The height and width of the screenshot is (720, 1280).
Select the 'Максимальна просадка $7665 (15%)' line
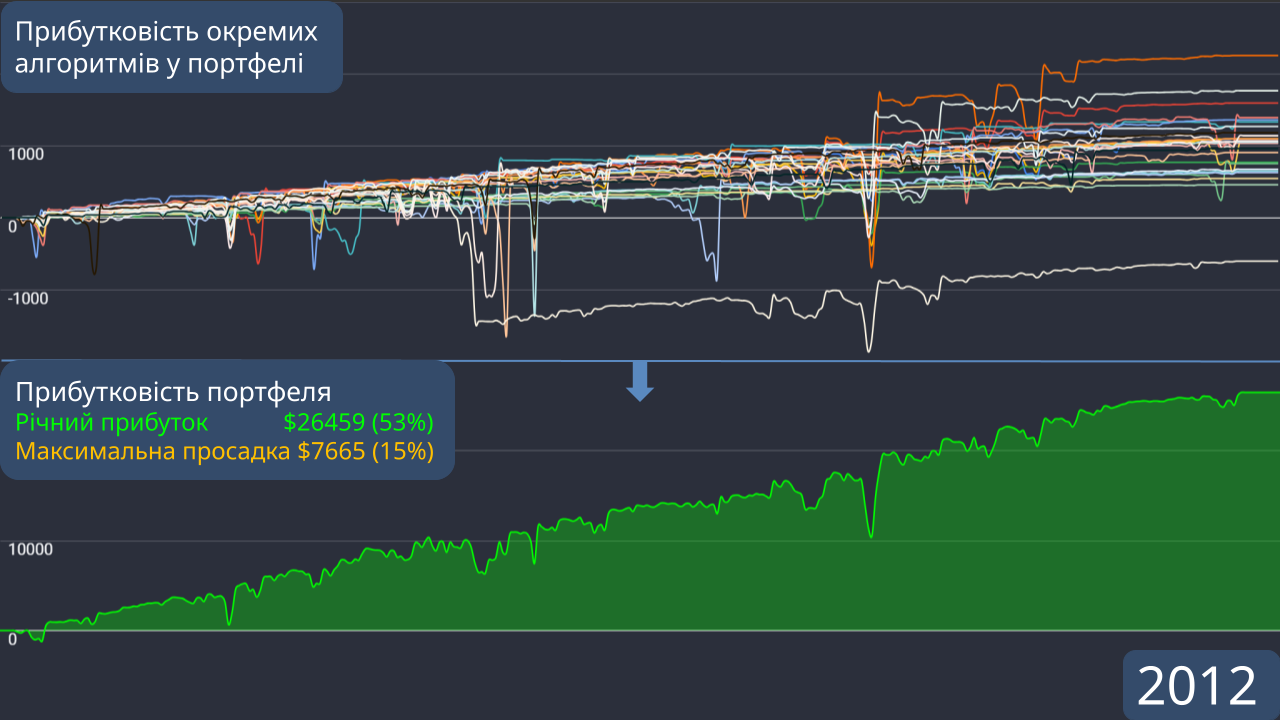[x=225, y=451]
